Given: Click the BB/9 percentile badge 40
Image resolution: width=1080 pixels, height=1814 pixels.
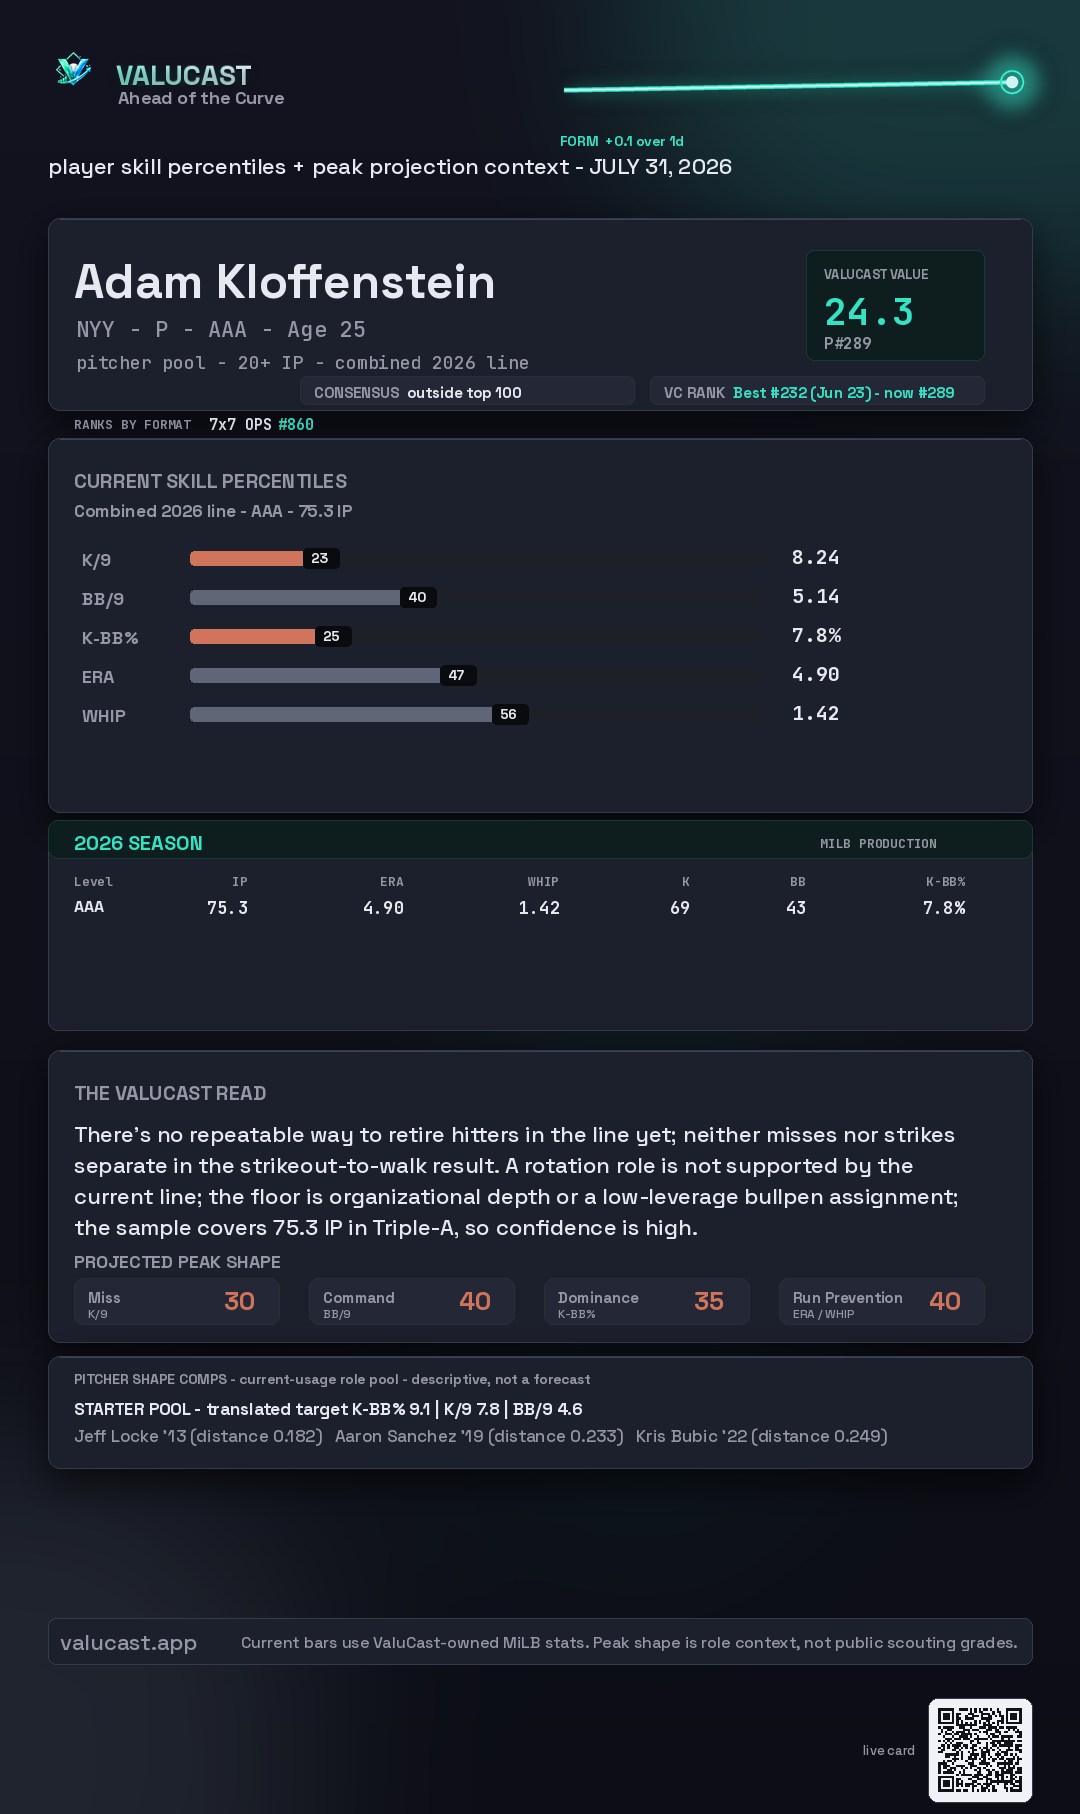Looking at the screenshot, I should pyautogui.click(x=418, y=597).
